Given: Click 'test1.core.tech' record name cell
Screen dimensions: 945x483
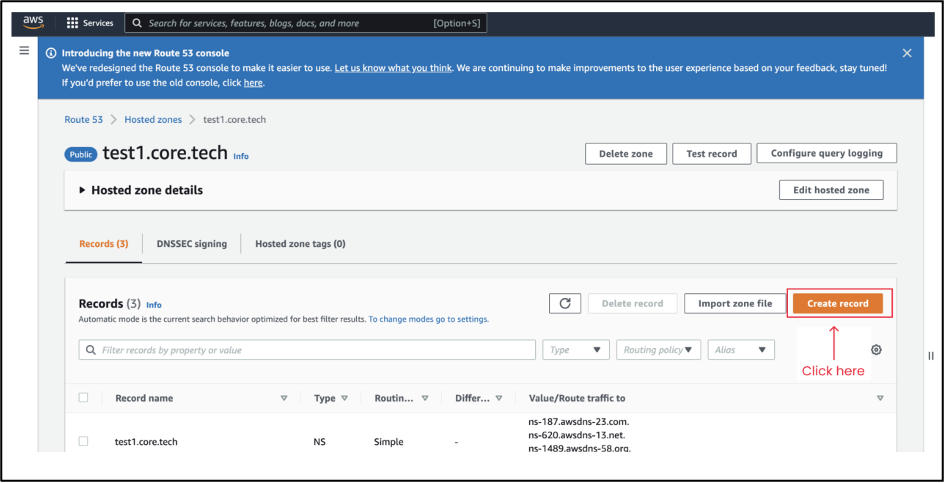Looking at the screenshot, I should pyautogui.click(x=146, y=442).
